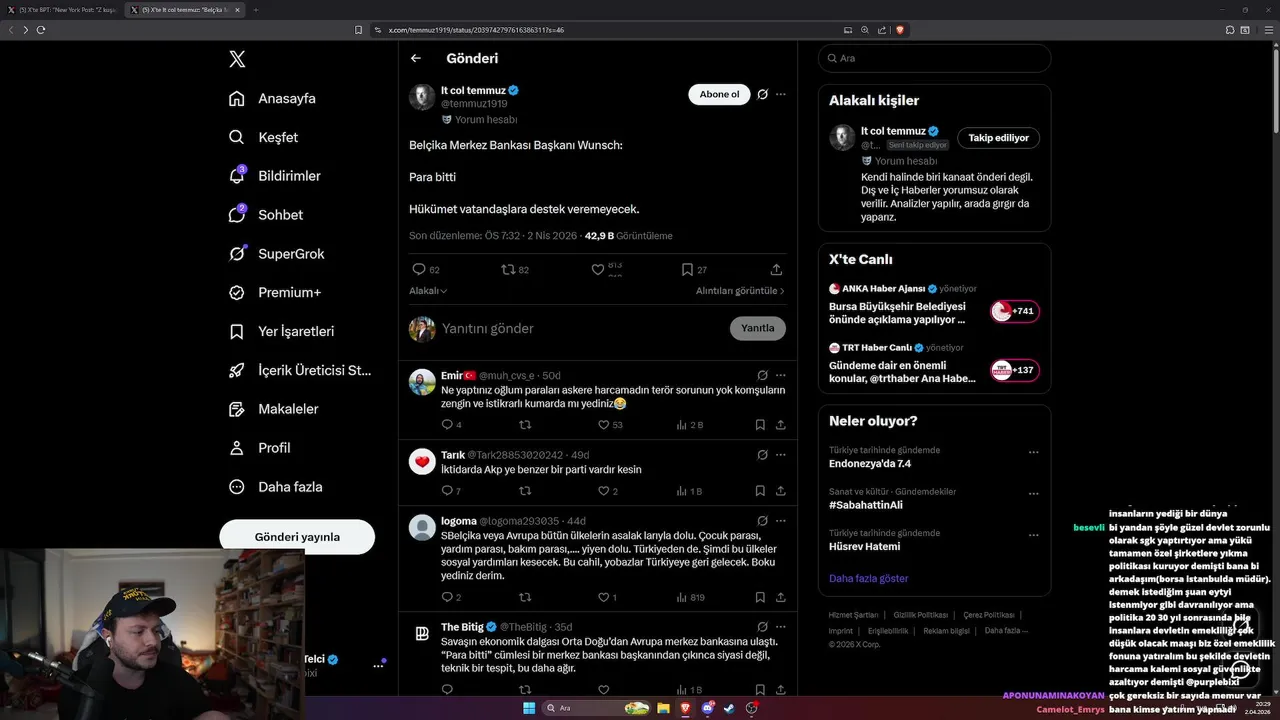The width and height of the screenshot is (1280, 720).
Task: Open Gizlilik Politikası footer link
Action: click(921, 615)
